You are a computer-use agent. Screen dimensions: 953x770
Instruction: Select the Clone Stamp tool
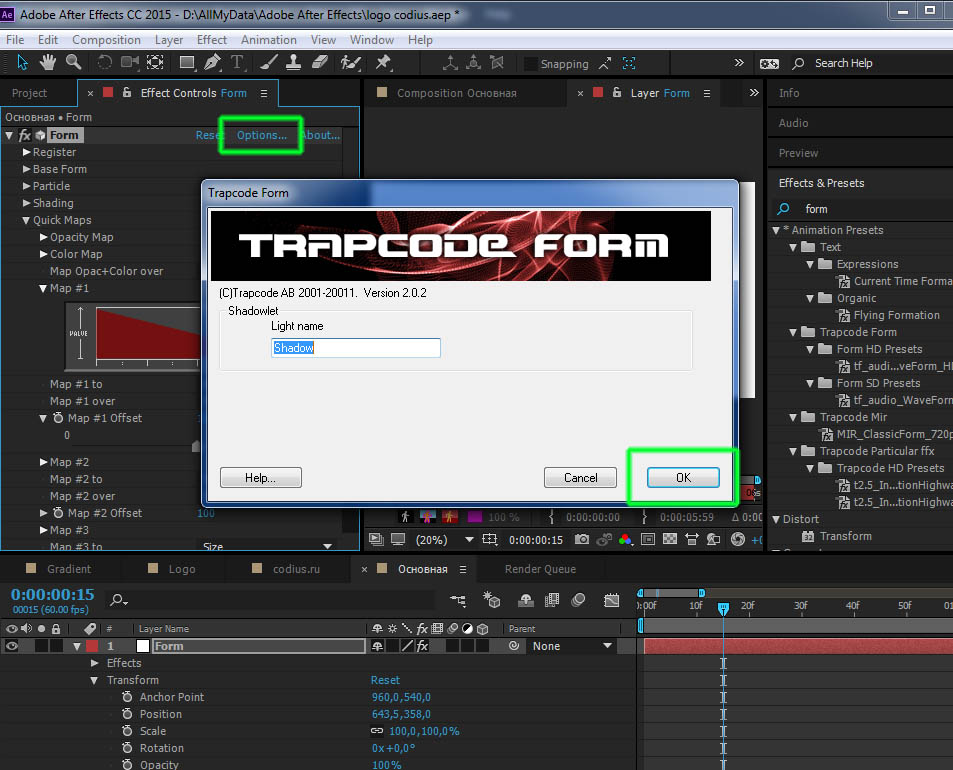tap(294, 63)
